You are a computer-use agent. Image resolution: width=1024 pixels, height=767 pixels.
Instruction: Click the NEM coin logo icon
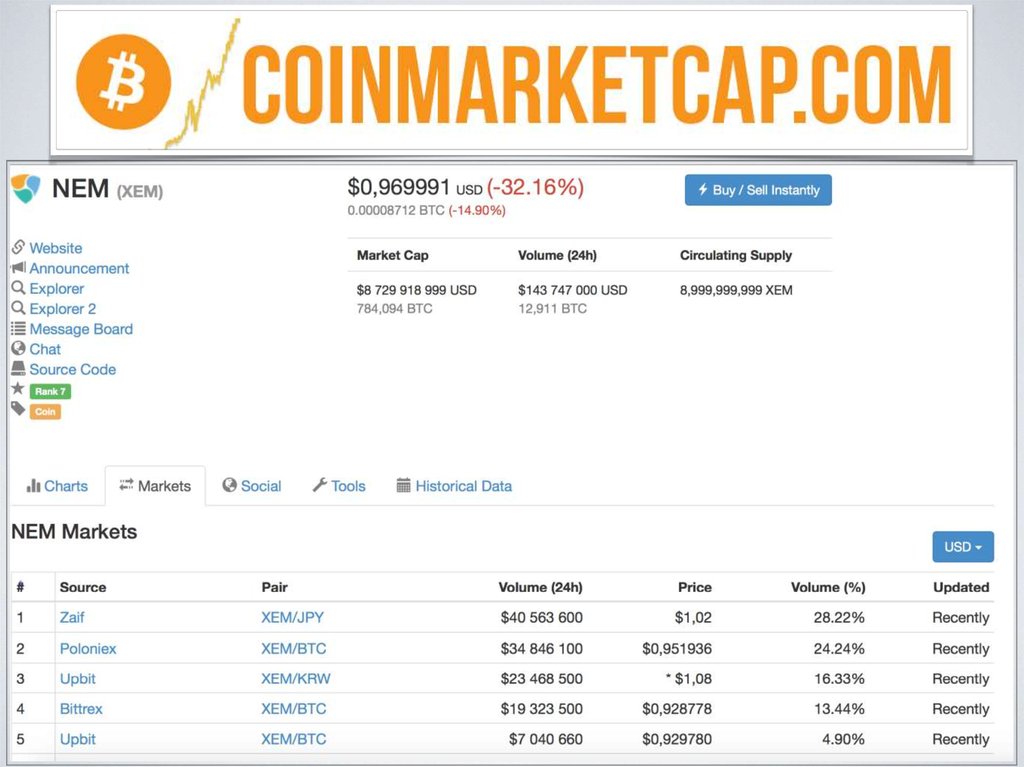26,189
